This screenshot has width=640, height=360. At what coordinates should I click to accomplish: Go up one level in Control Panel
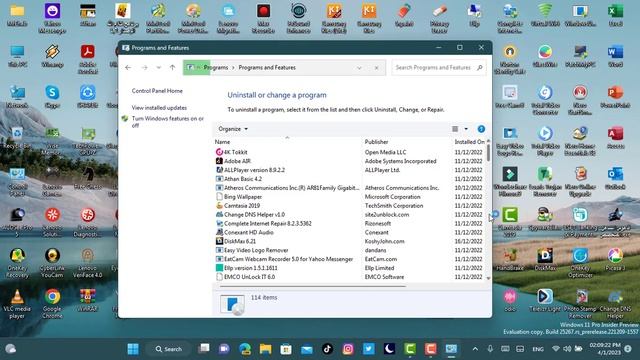172,68
